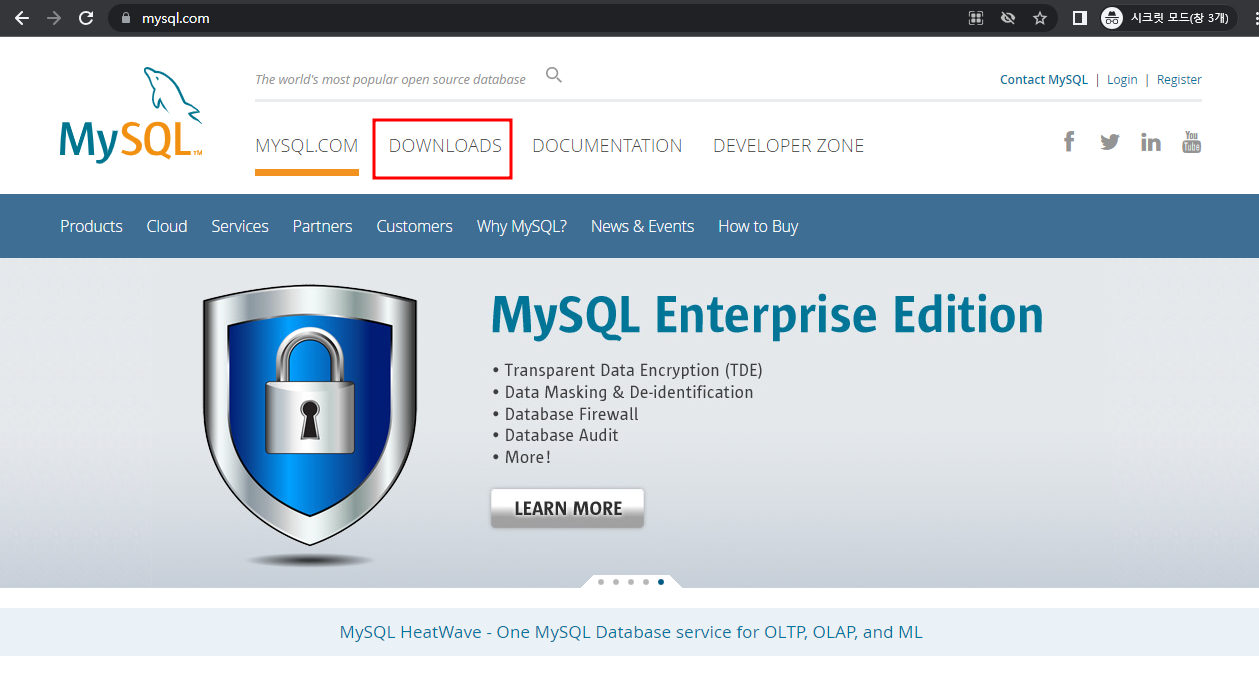Click the crossed-out eye tracking icon
The height and width of the screenshot is (673, 1259).
tap(1008, 18)
